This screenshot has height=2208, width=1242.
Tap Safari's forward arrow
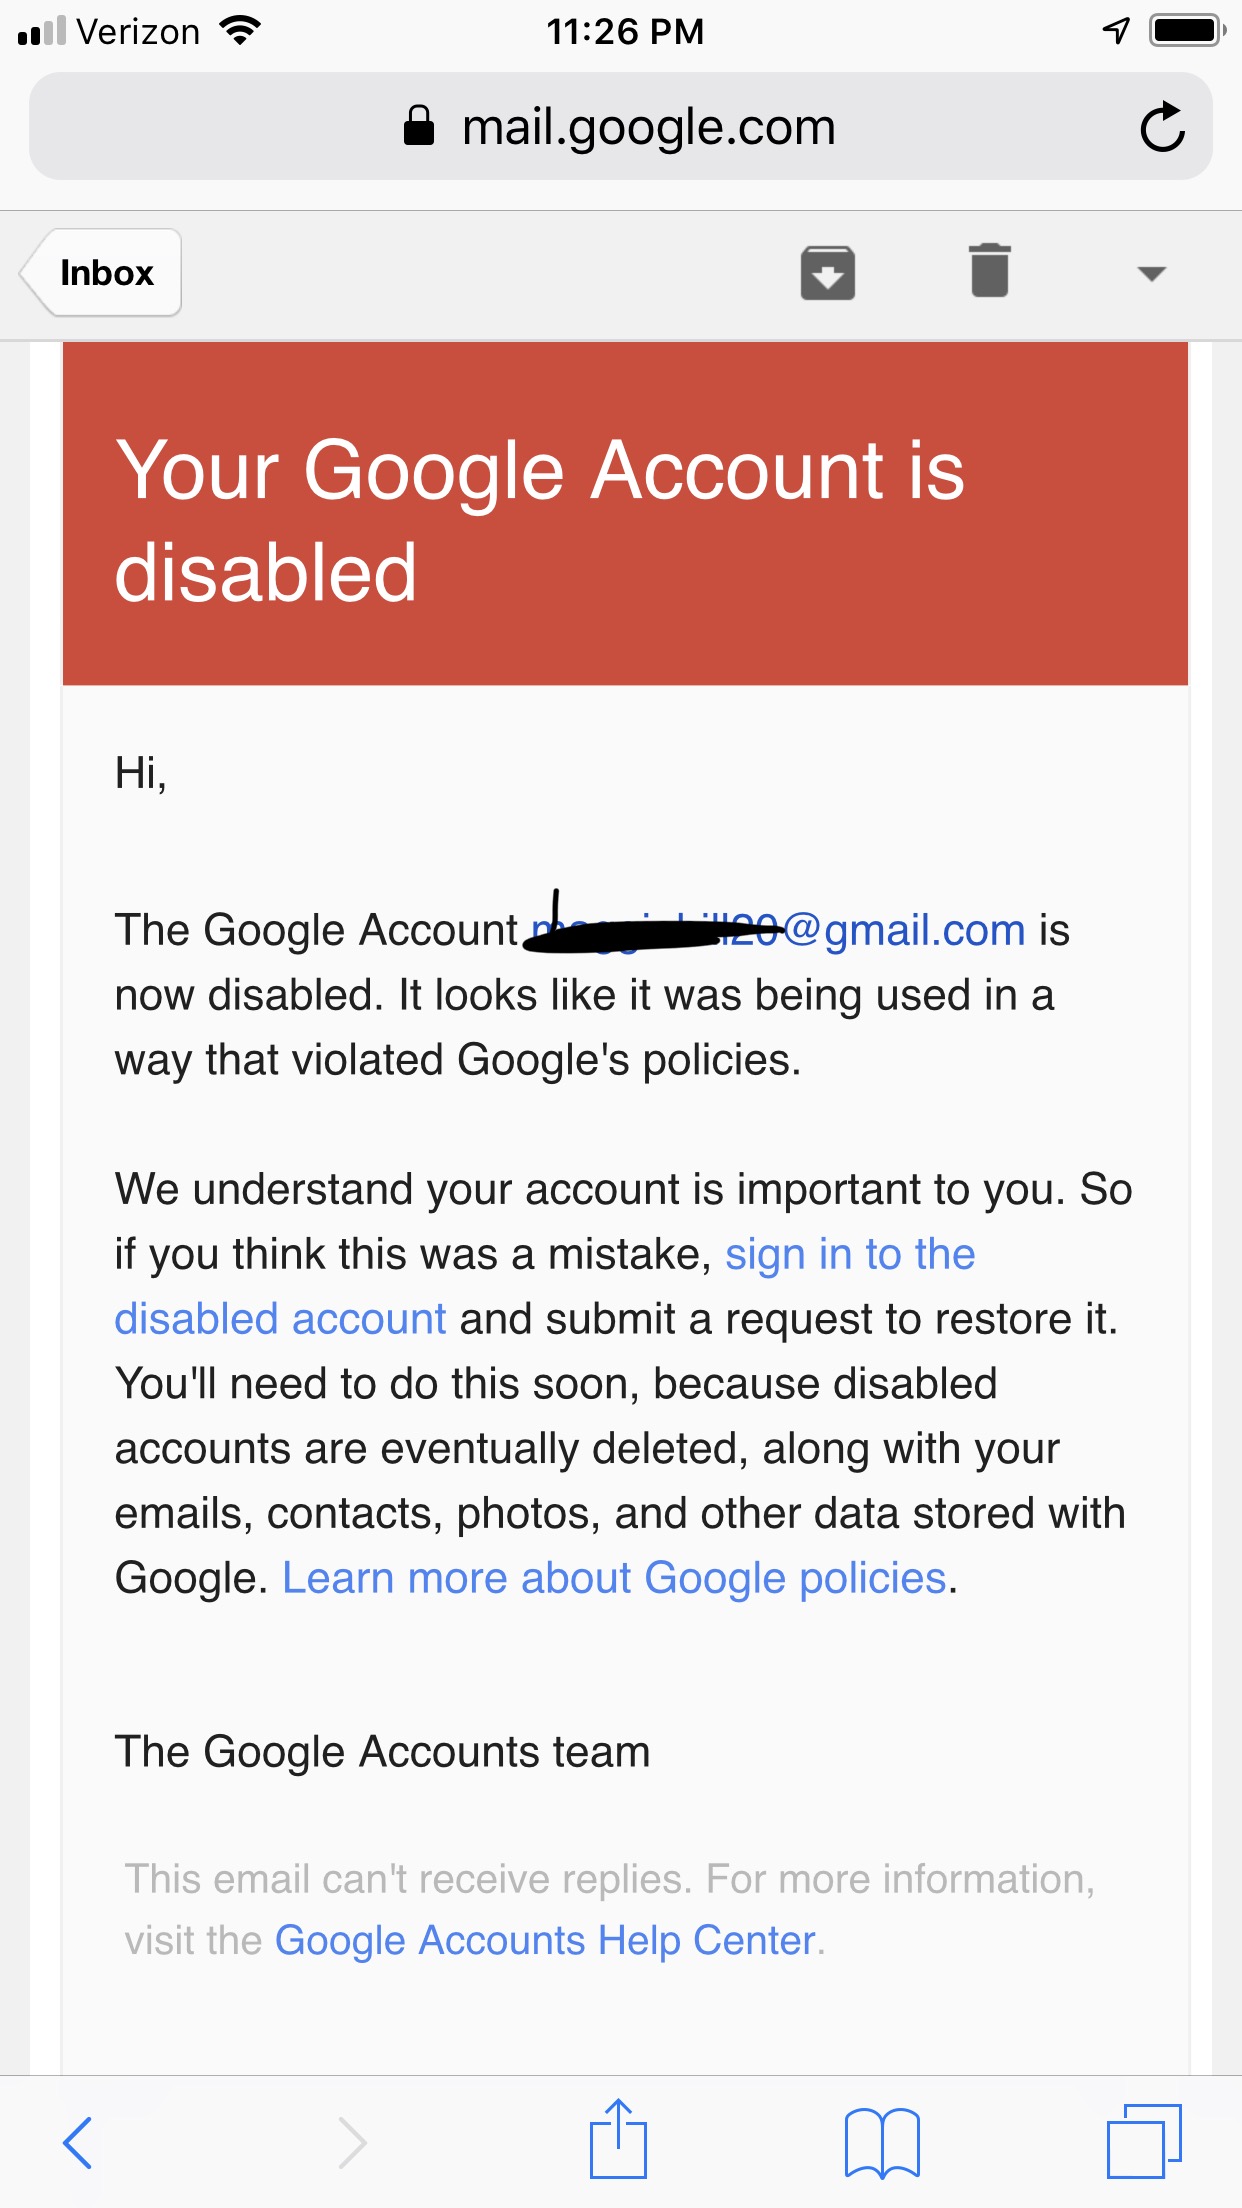pos(351,2142)
